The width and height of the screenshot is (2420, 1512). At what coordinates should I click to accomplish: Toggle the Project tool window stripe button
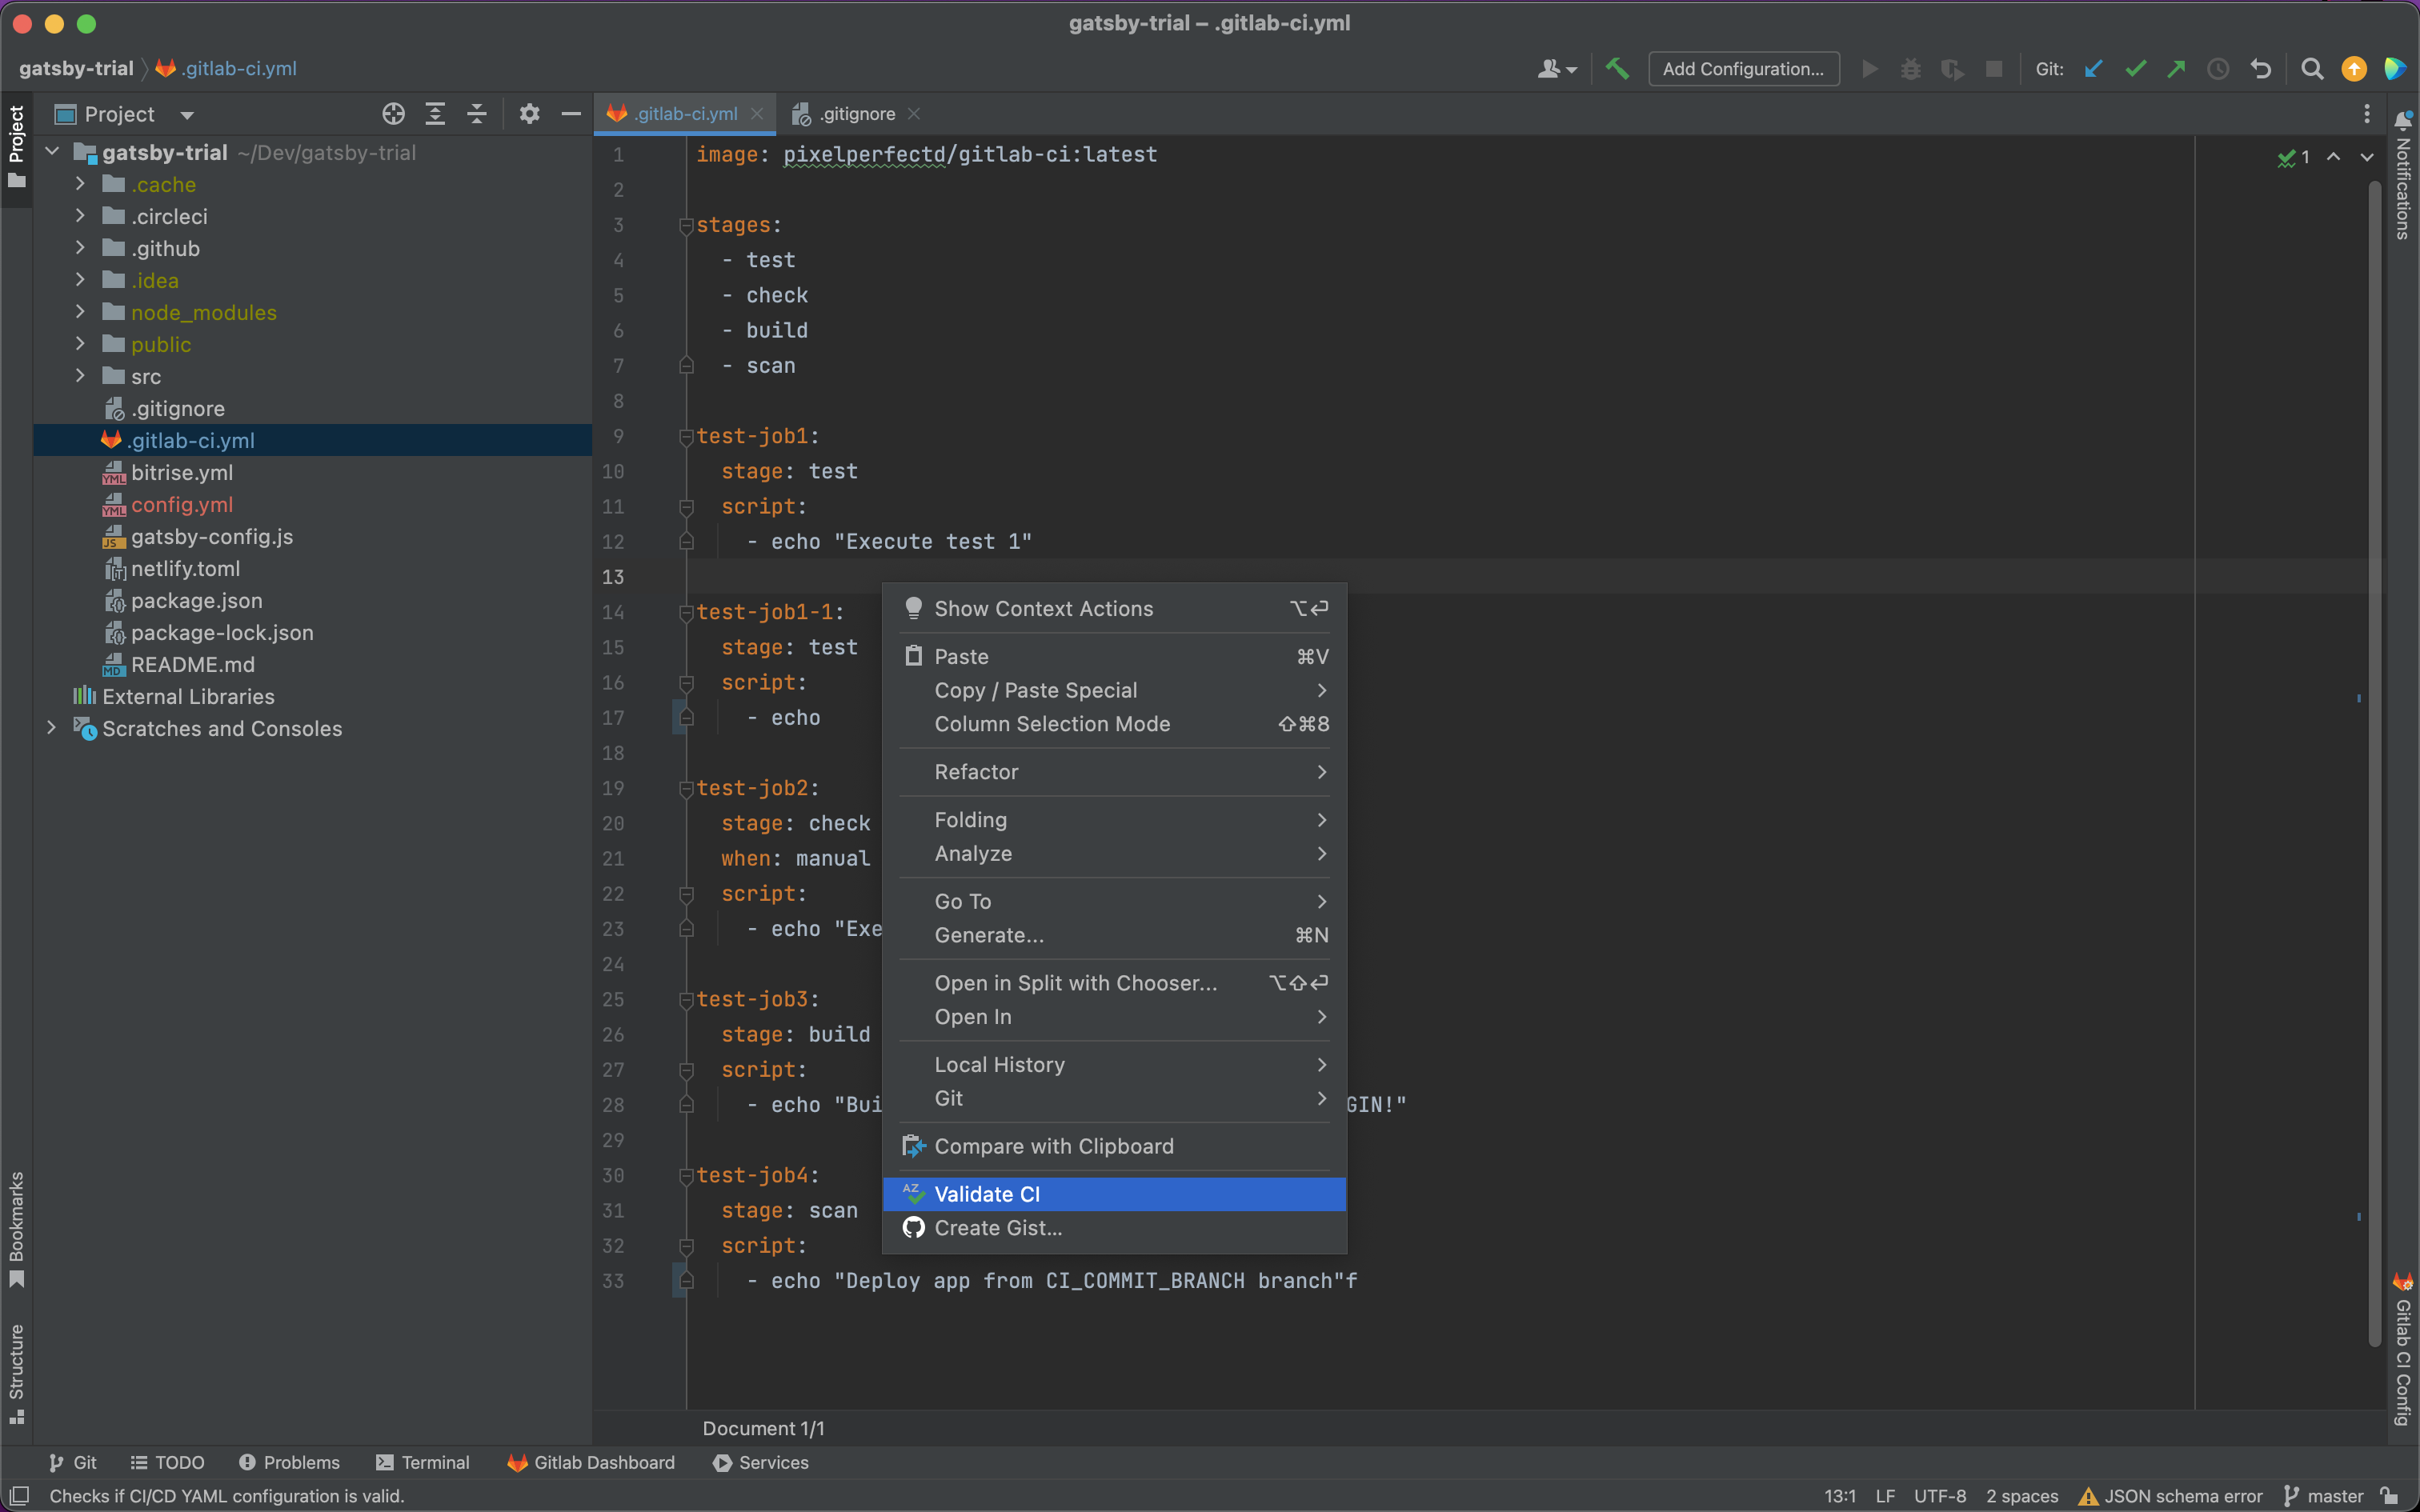16,148
